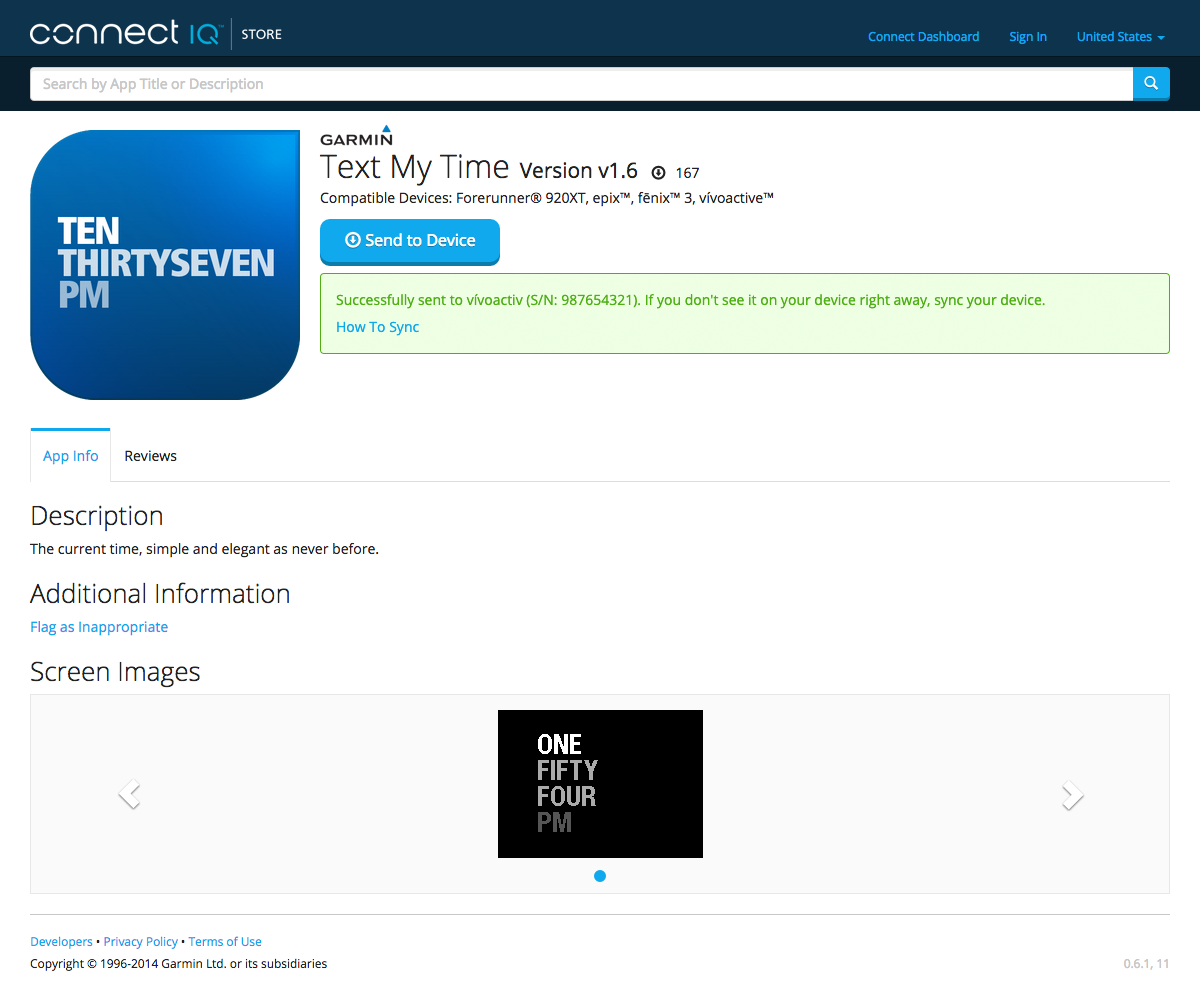The height and width of the screenshot is (994, 1200).
Task: Open the How To Sync link
Action: 377,327
